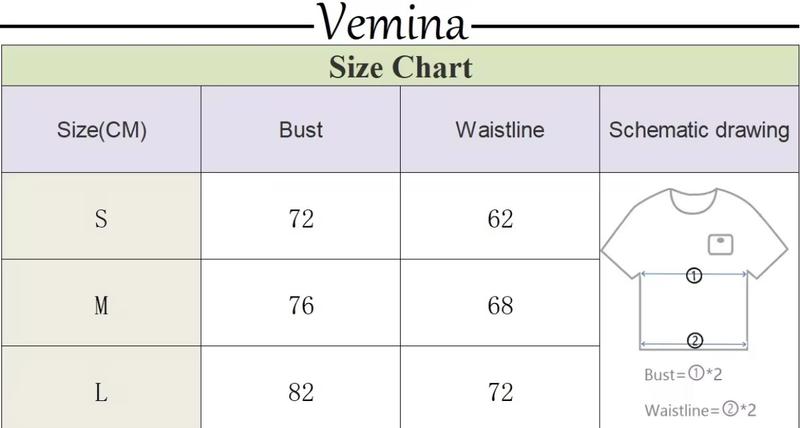
Task: Select bust value 82 for size L
Action: (x=301, y=392)
